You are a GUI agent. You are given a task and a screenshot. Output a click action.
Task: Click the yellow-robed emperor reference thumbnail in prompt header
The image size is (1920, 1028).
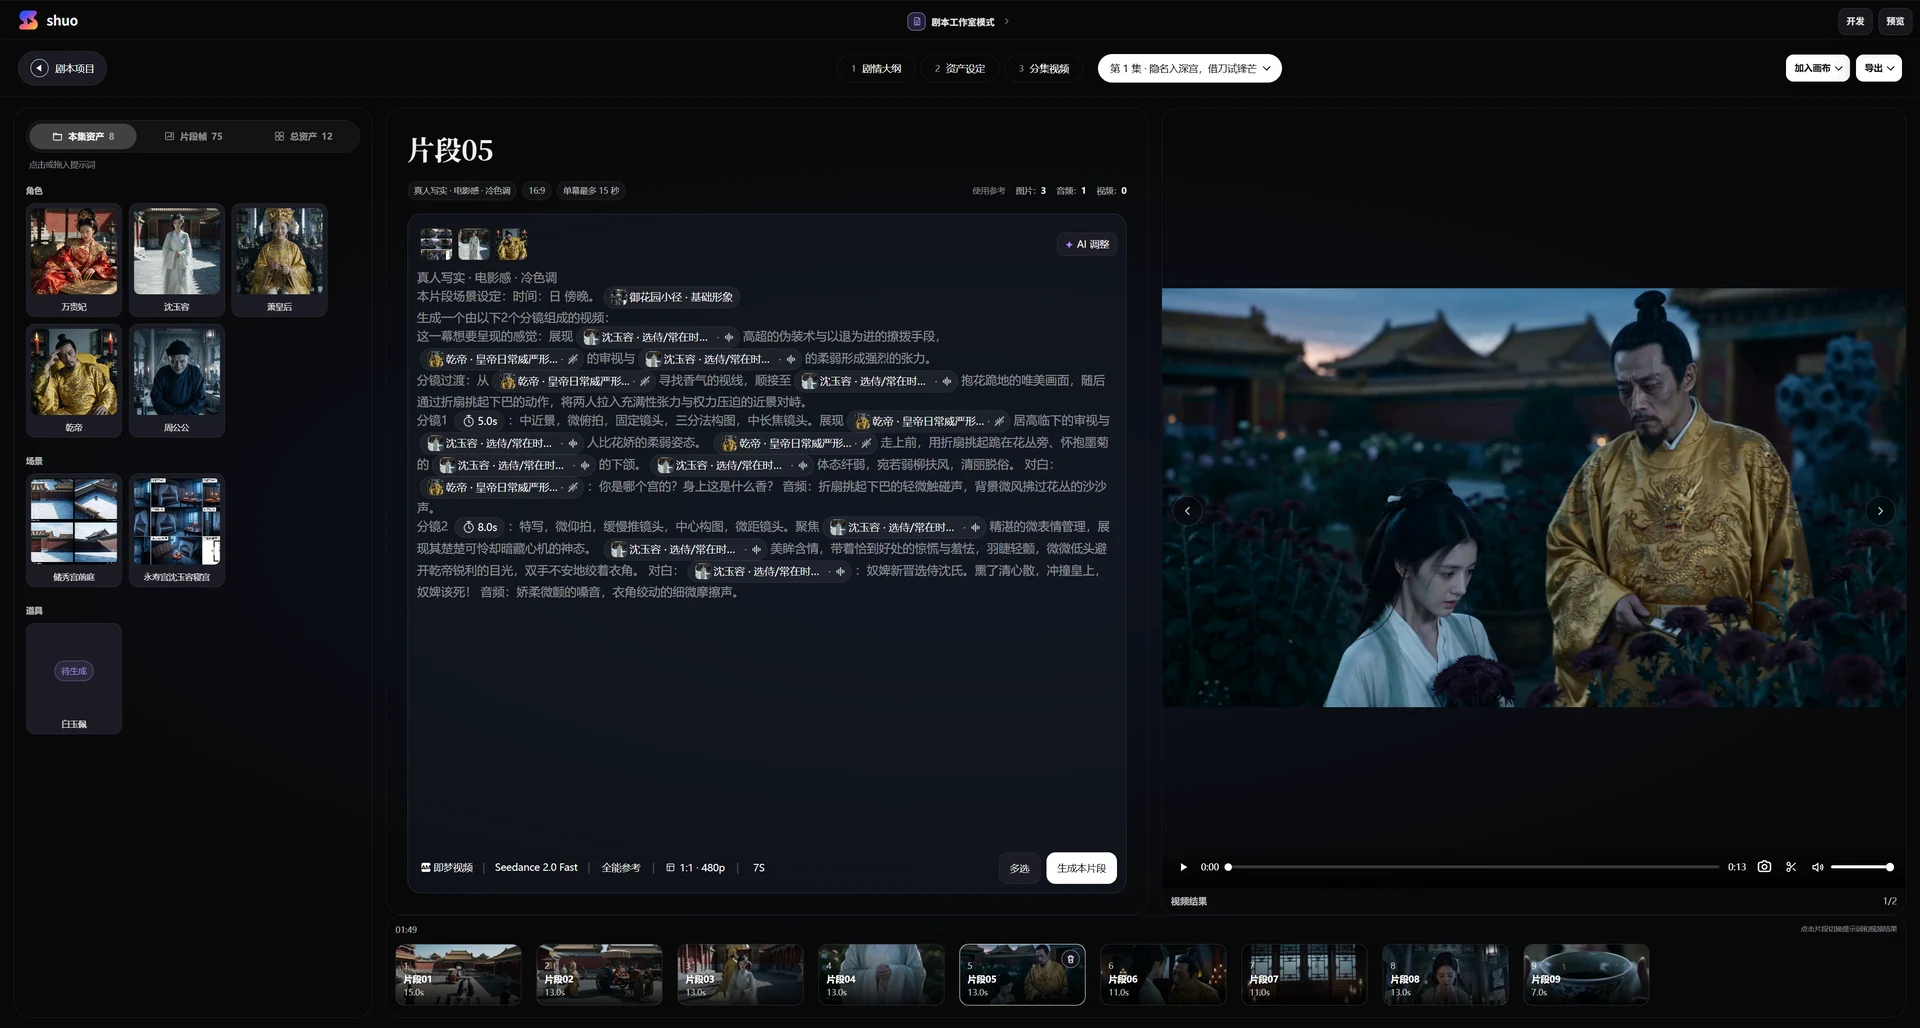512,244
